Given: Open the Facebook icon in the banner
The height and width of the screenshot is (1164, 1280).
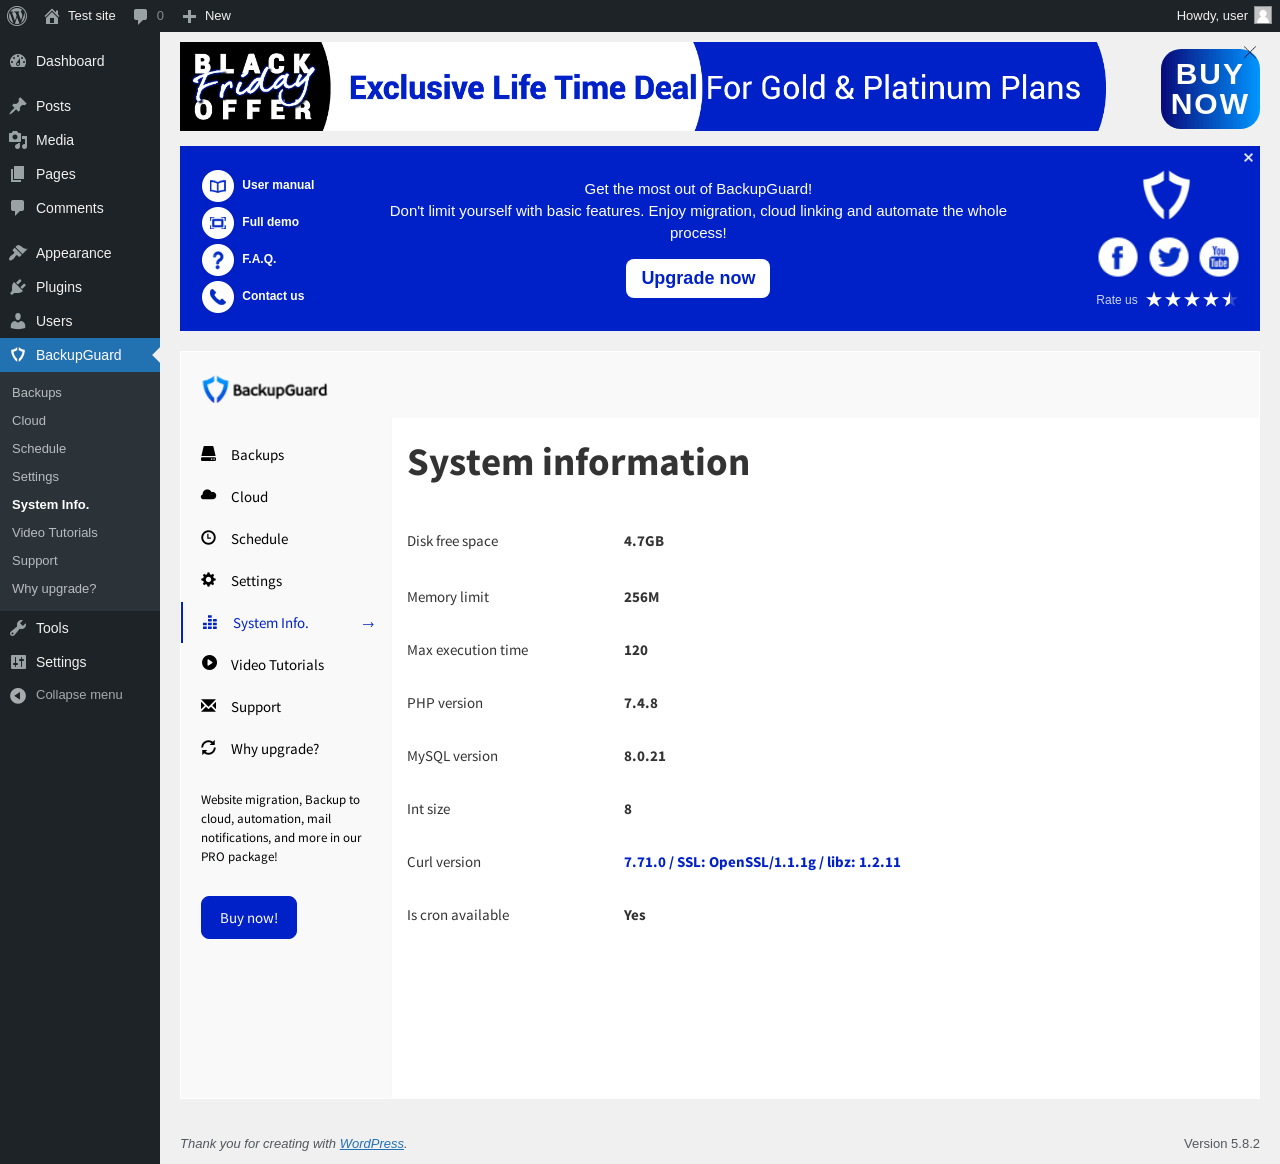Looking at the screenshot, I should pyautogui.click(x=1118, y=257).
